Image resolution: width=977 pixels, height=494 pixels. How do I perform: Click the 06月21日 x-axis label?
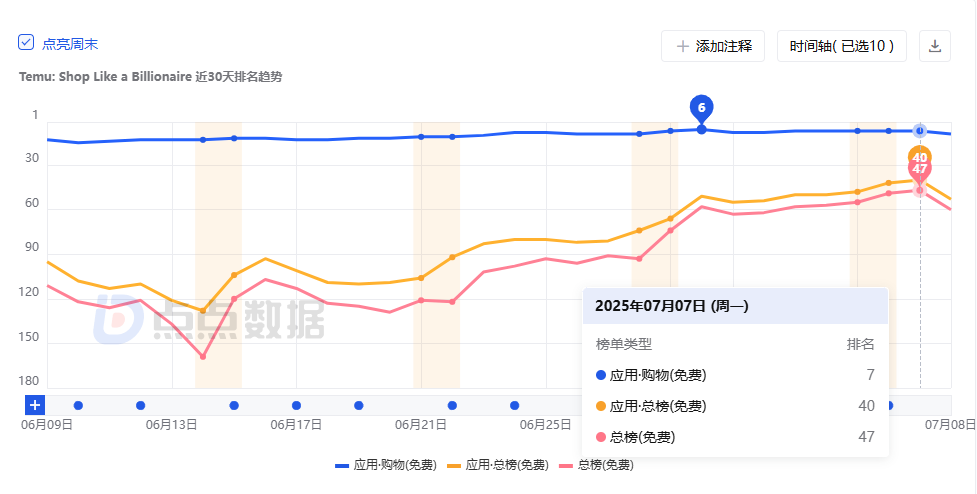421,425
